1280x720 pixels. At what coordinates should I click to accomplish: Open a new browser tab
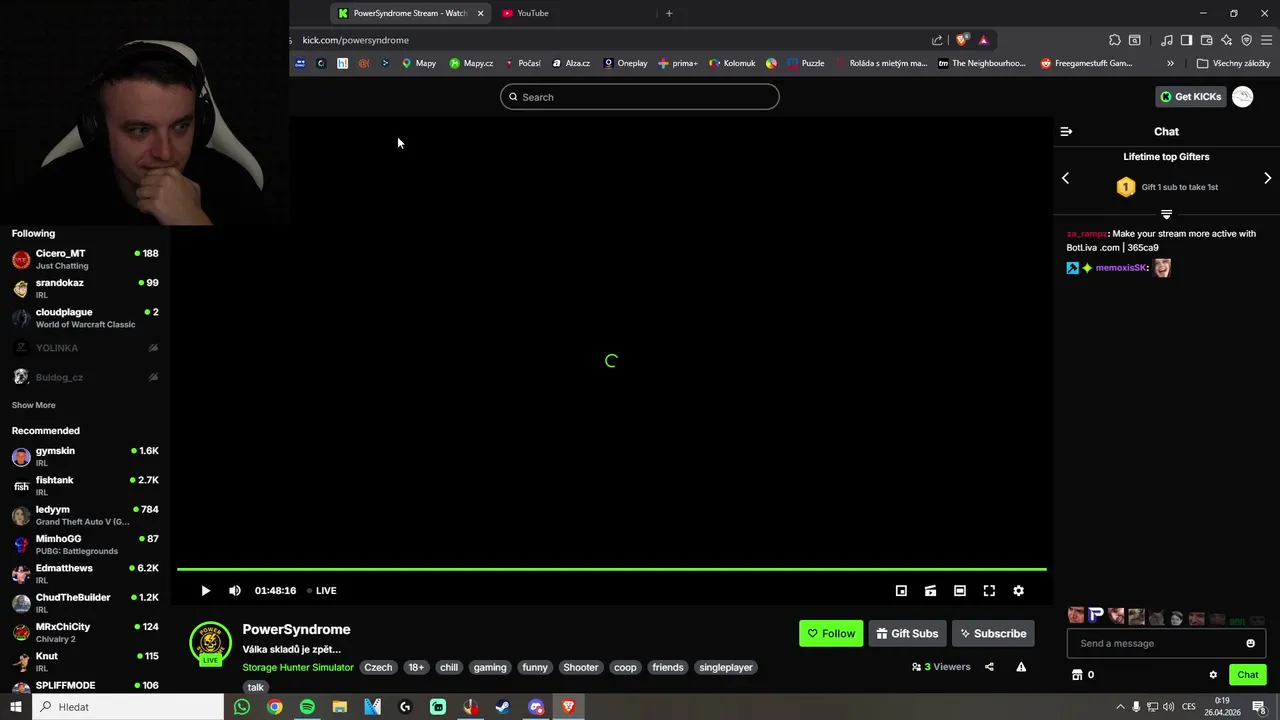coord(669,13)
